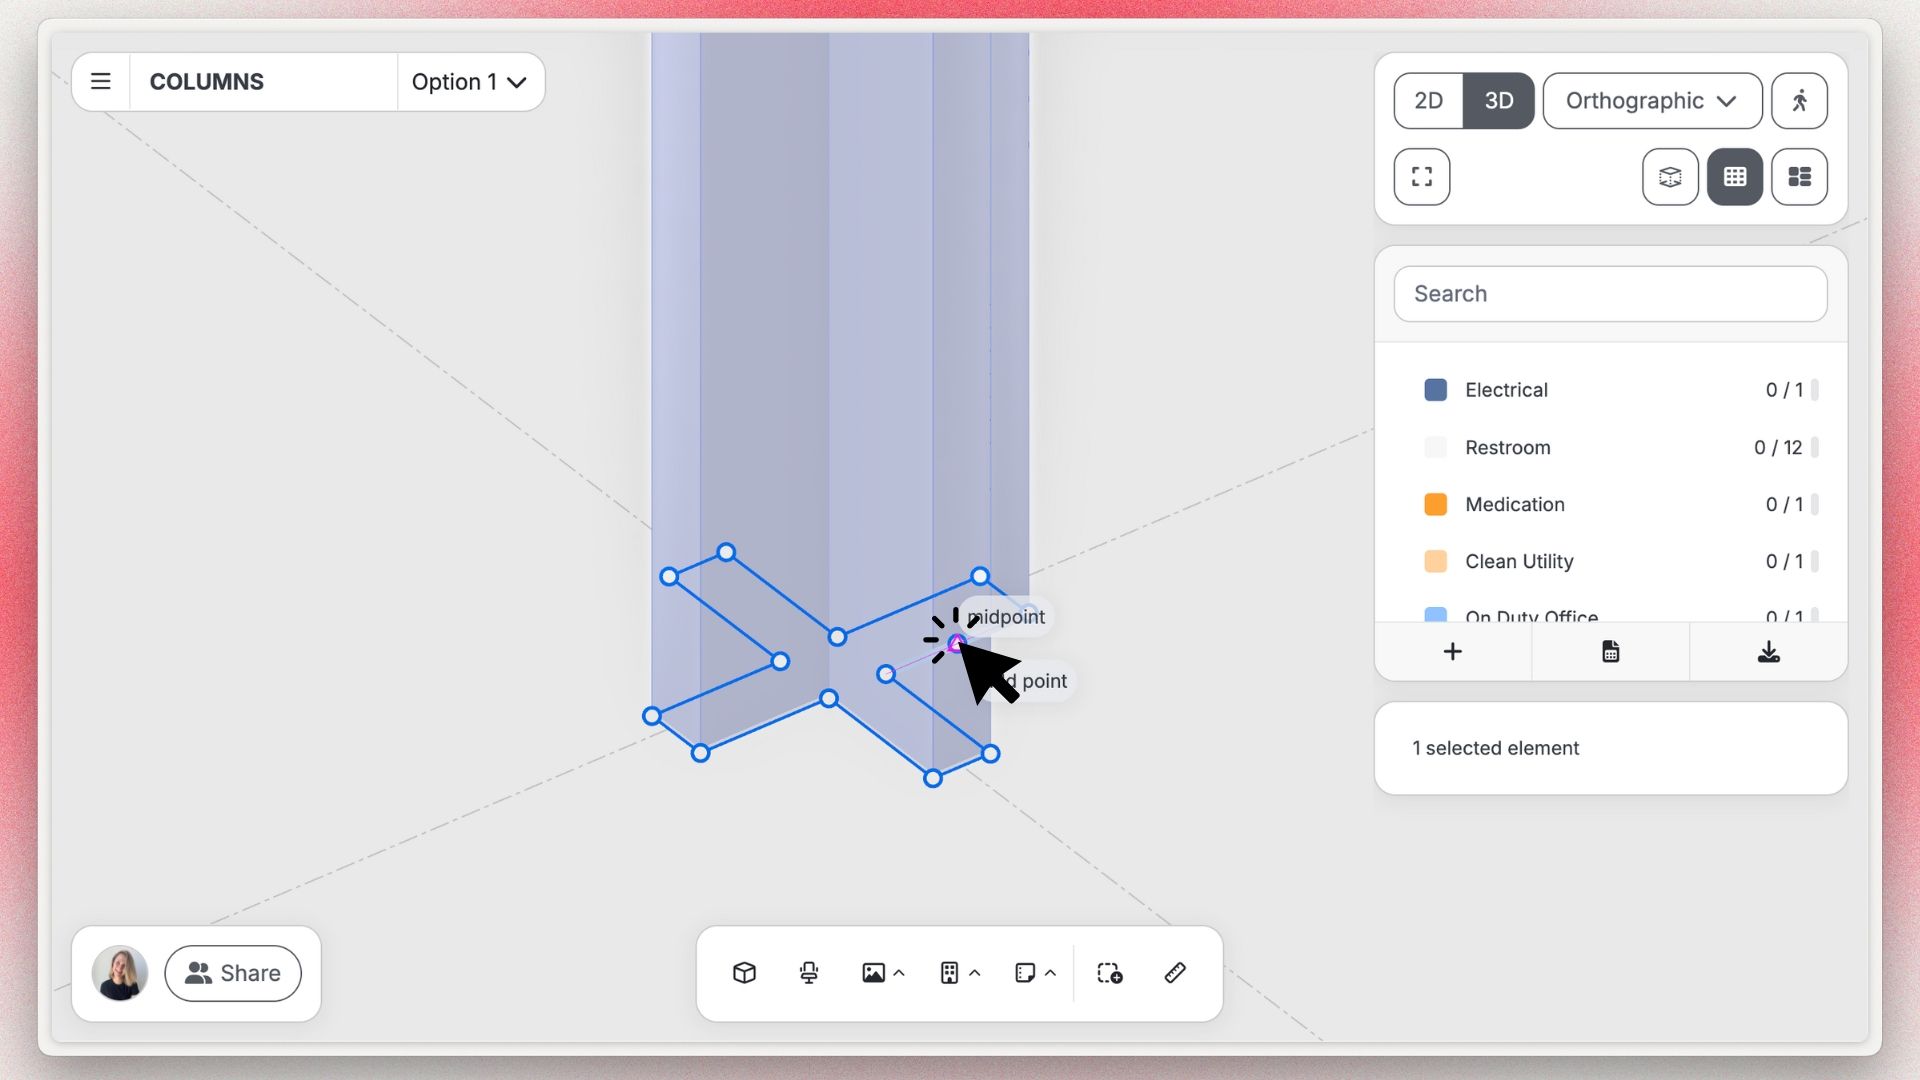Expand the building tool chevron in the toolbar
Viewport: 1920px width, 1080px height.
point(975,973)
